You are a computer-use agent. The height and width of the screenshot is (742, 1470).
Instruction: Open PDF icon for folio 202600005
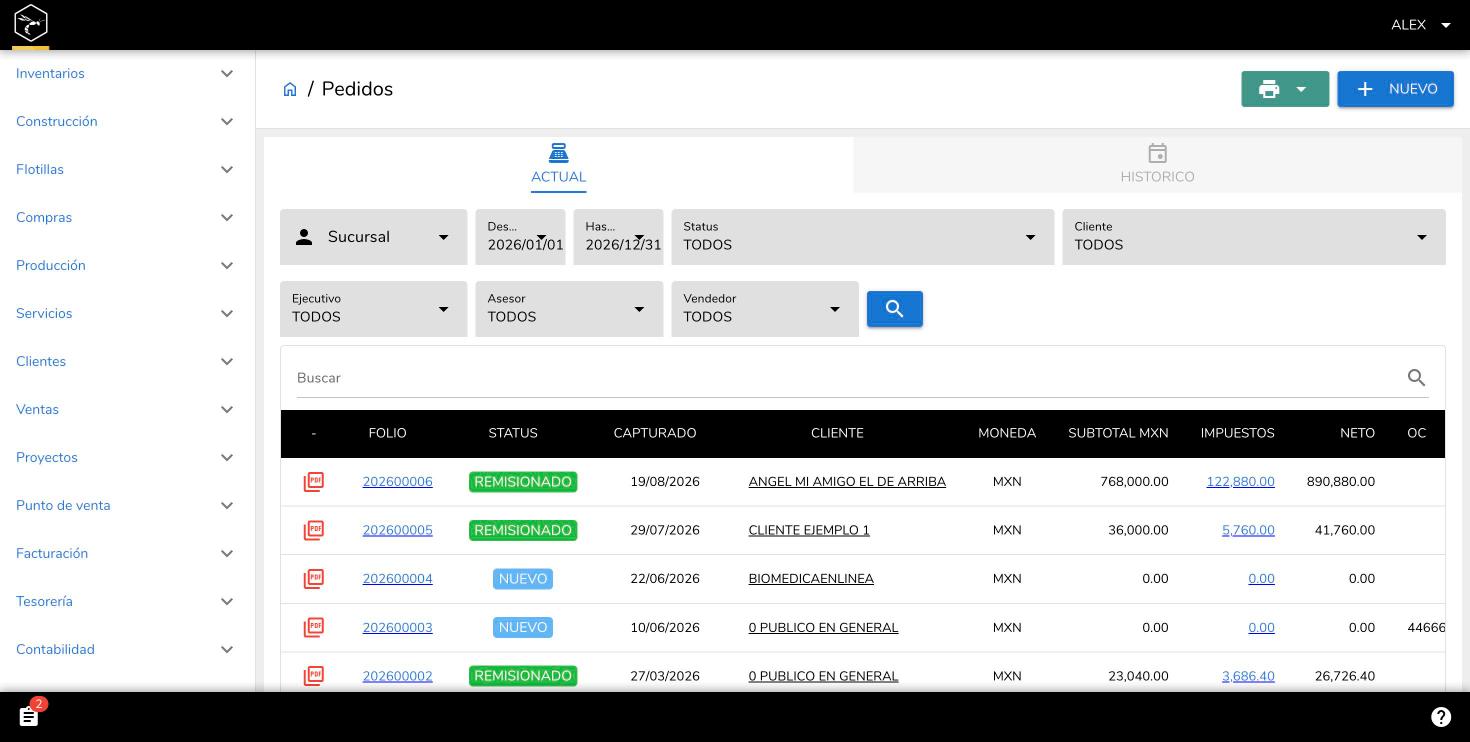point(314,530)
